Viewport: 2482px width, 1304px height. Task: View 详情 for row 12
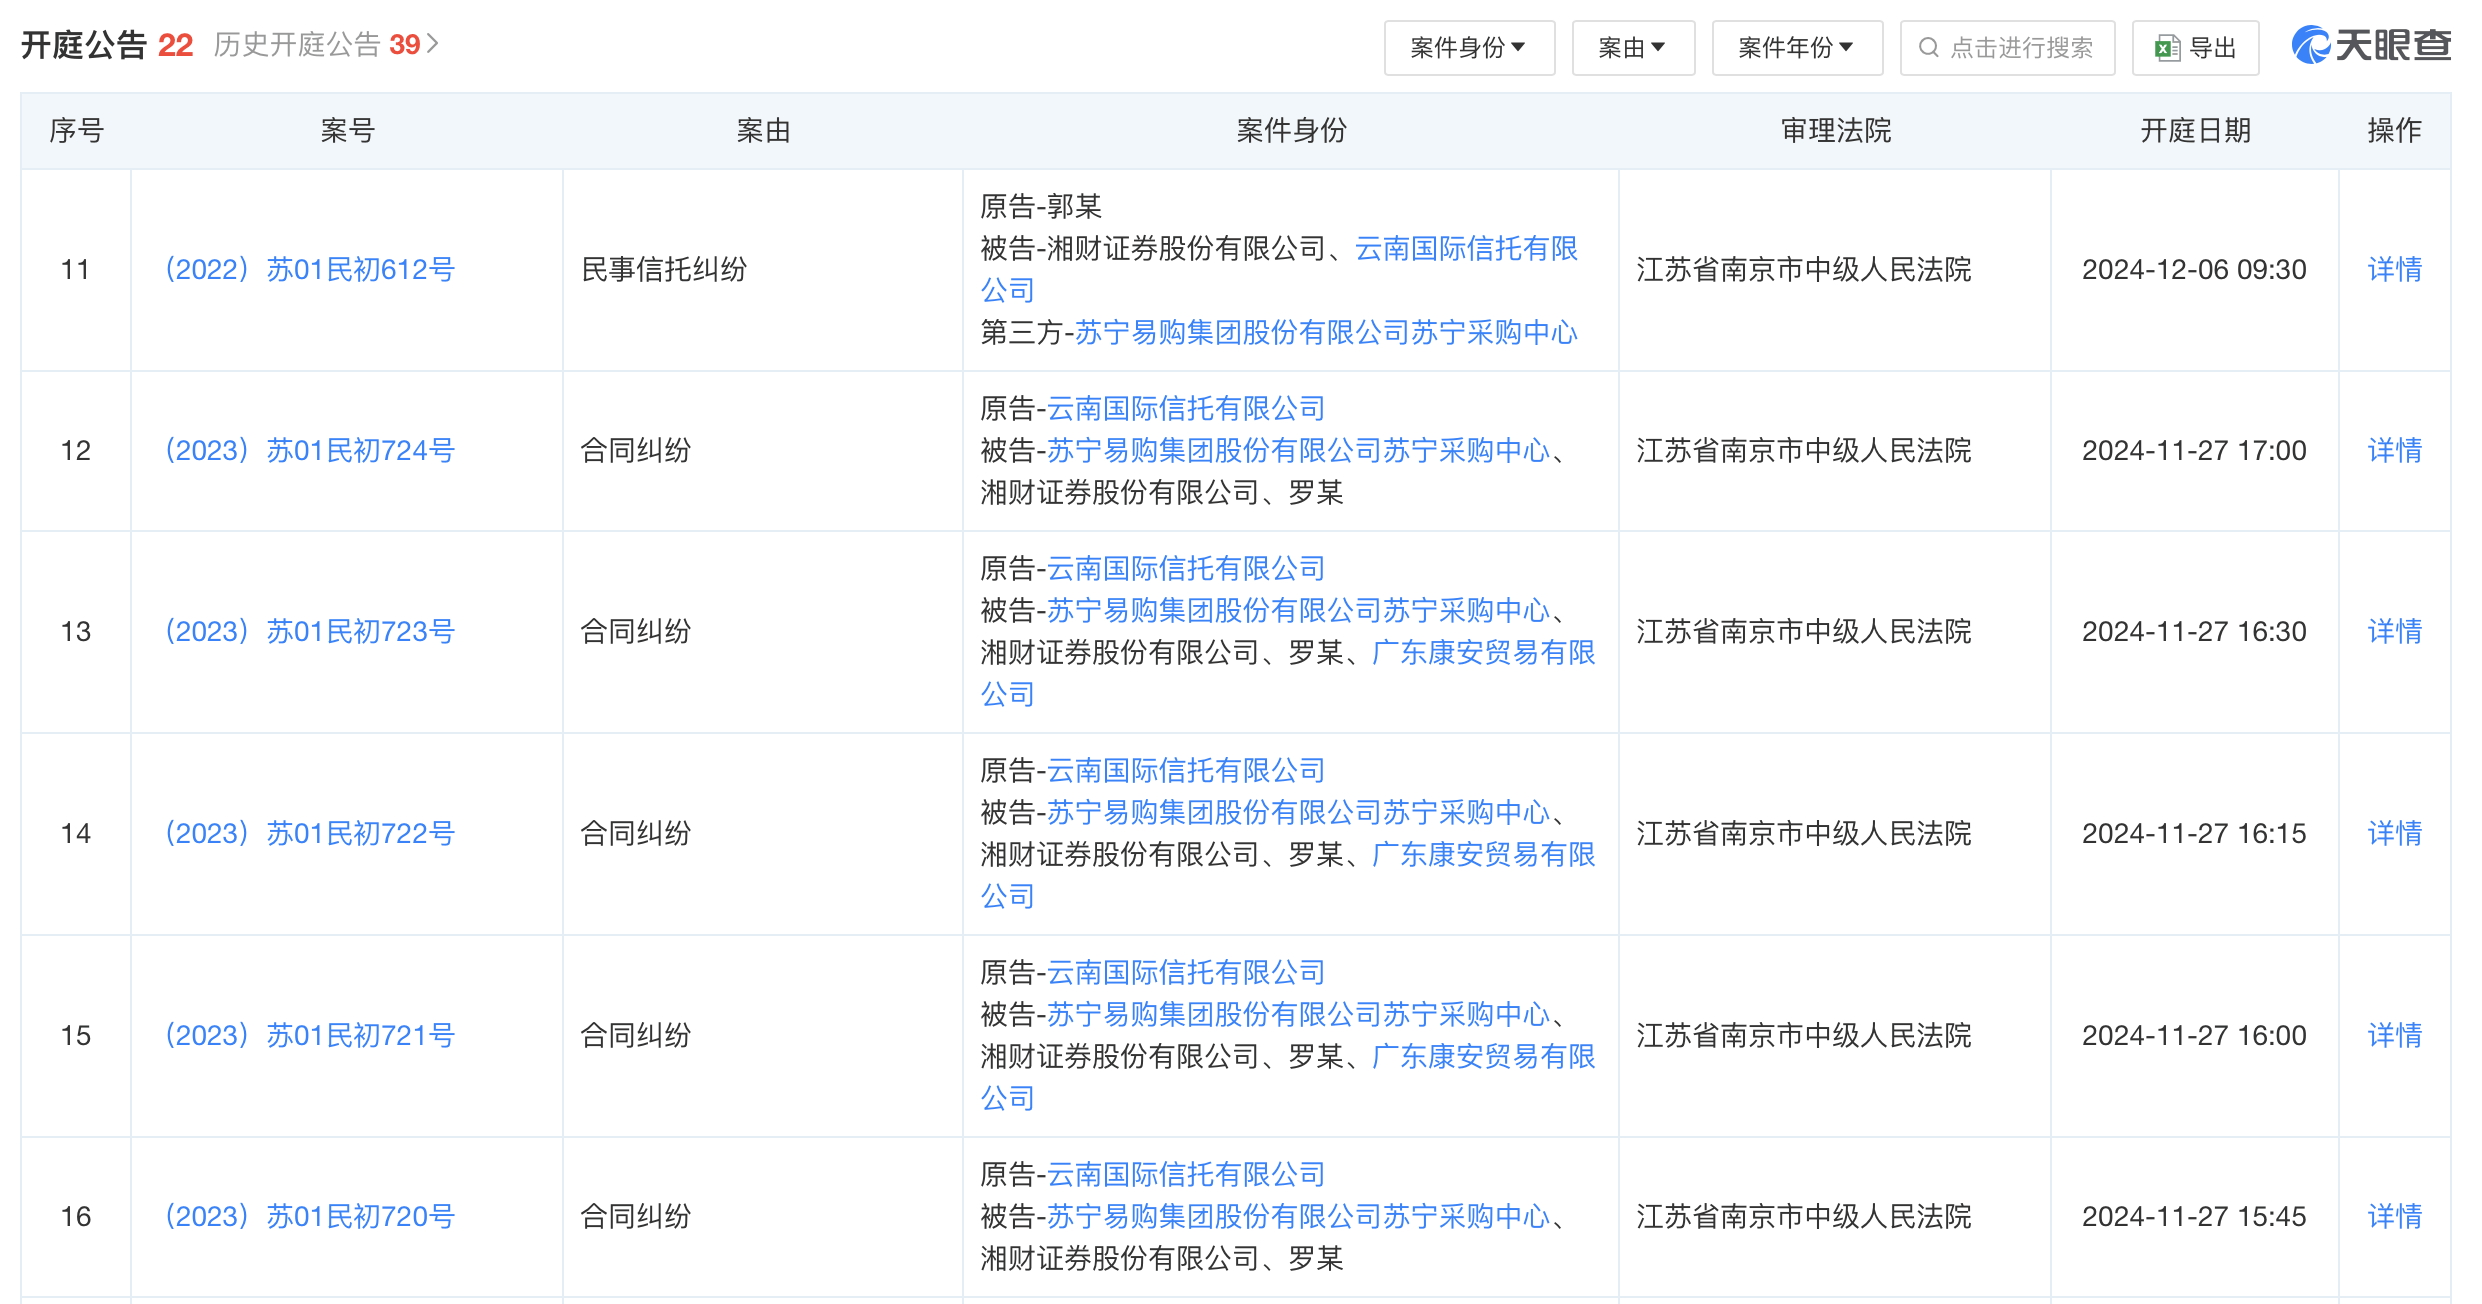[2394, 450]
